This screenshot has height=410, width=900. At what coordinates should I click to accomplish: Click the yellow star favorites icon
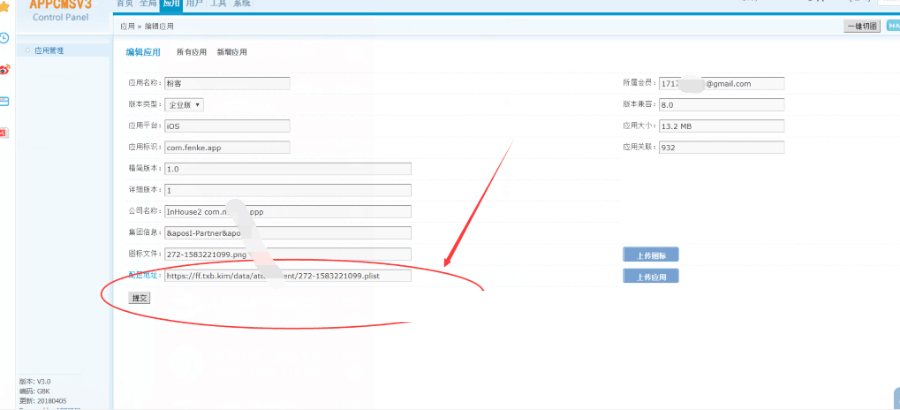point(4,7)
